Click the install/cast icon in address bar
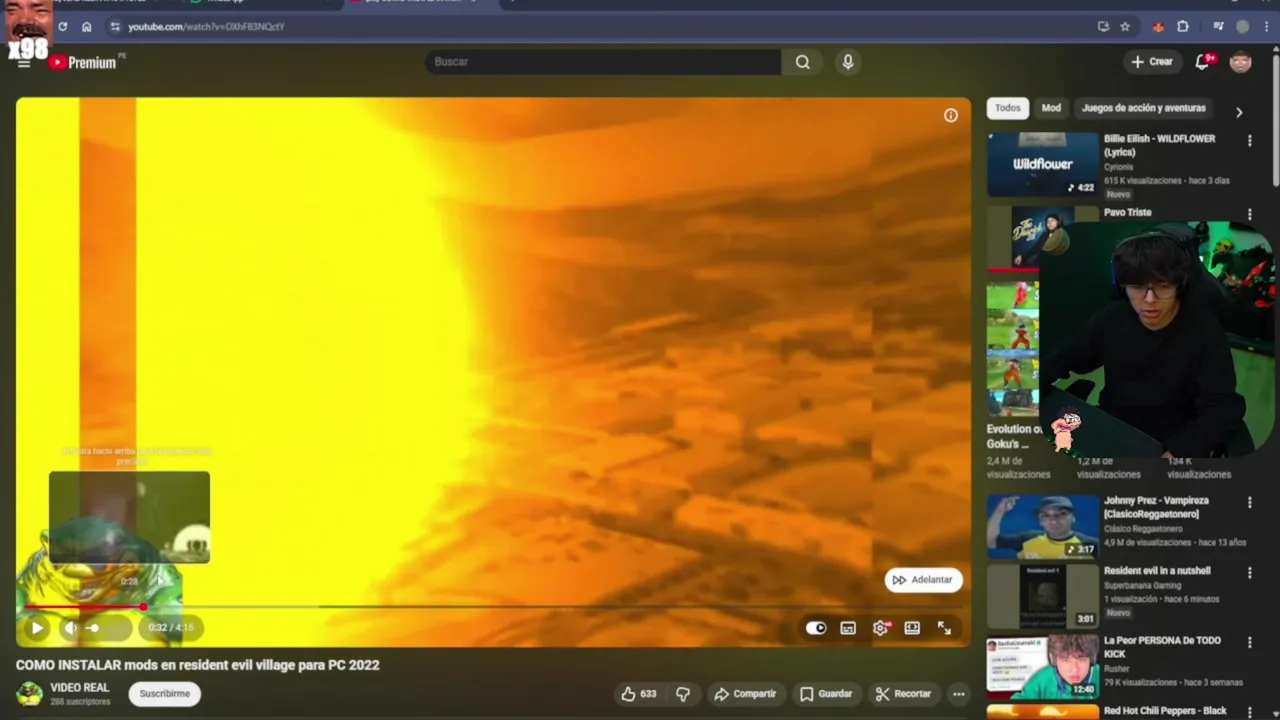Viewport: 1280px width, 720px height. (x=1103, y=27)
